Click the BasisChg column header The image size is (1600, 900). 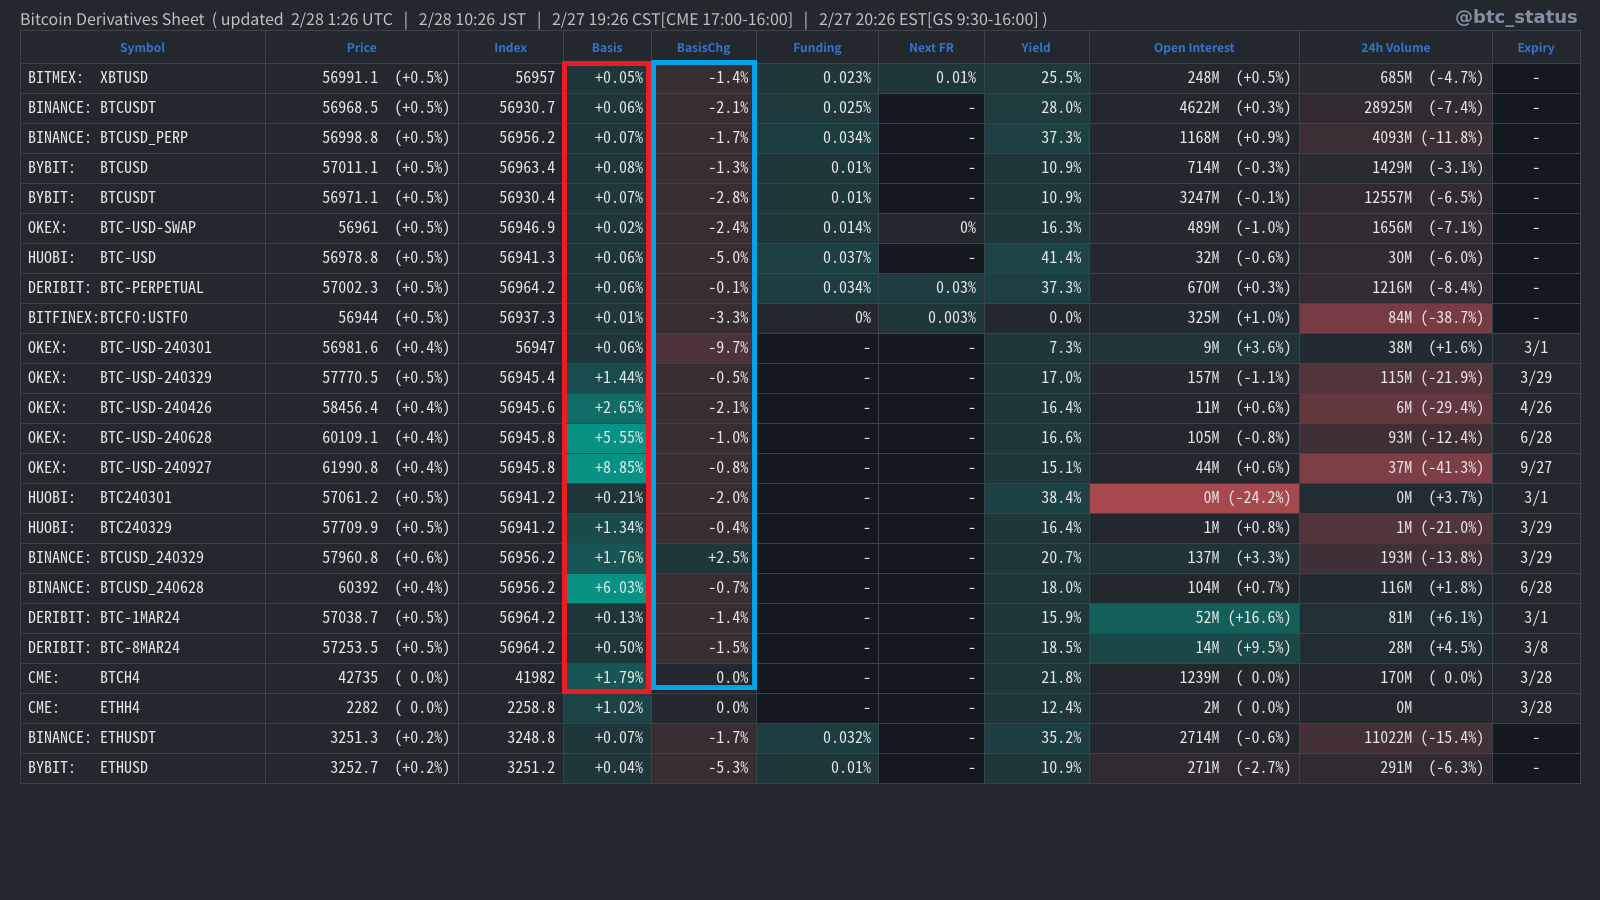tap(703, 48)
